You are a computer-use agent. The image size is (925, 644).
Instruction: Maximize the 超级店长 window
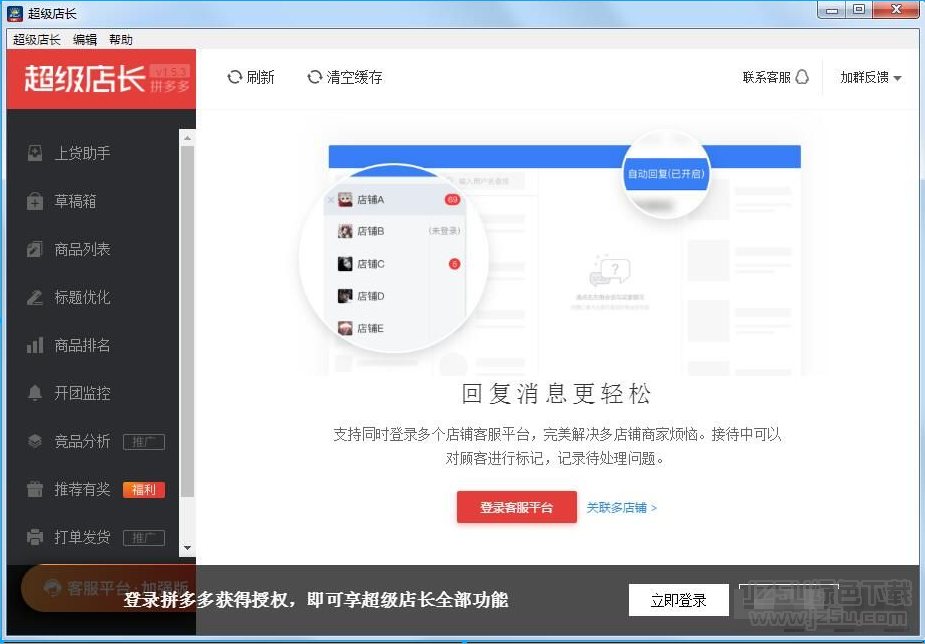tap(859, 10)
